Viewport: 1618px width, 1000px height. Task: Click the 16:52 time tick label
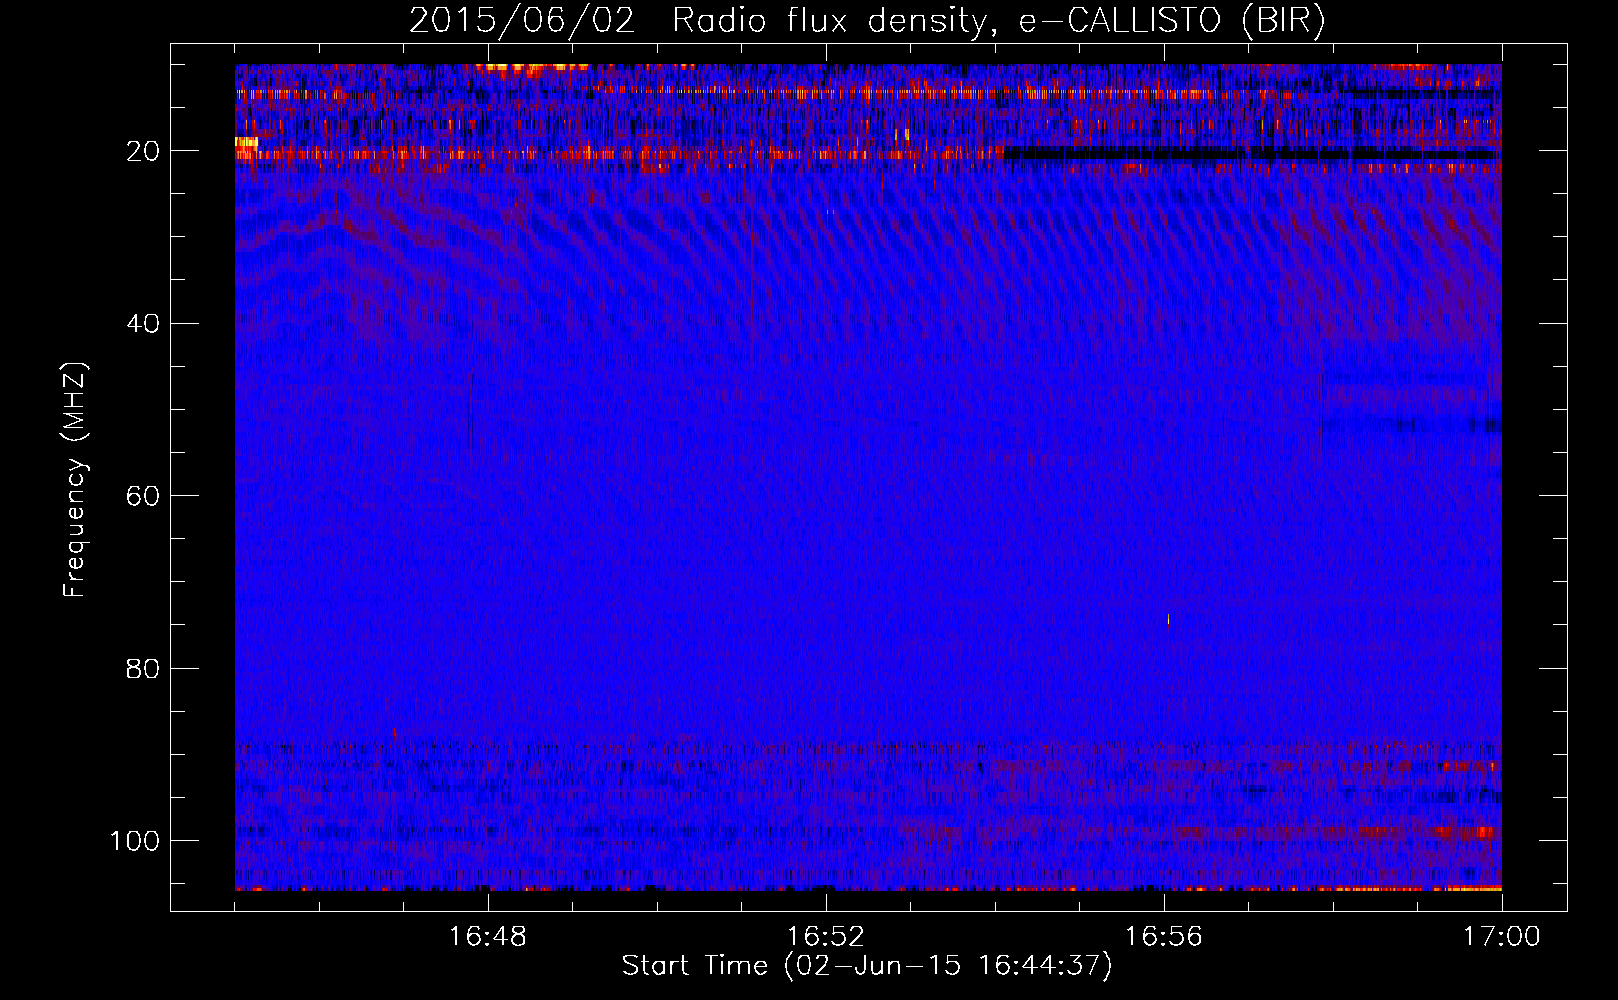click(826, 937)
